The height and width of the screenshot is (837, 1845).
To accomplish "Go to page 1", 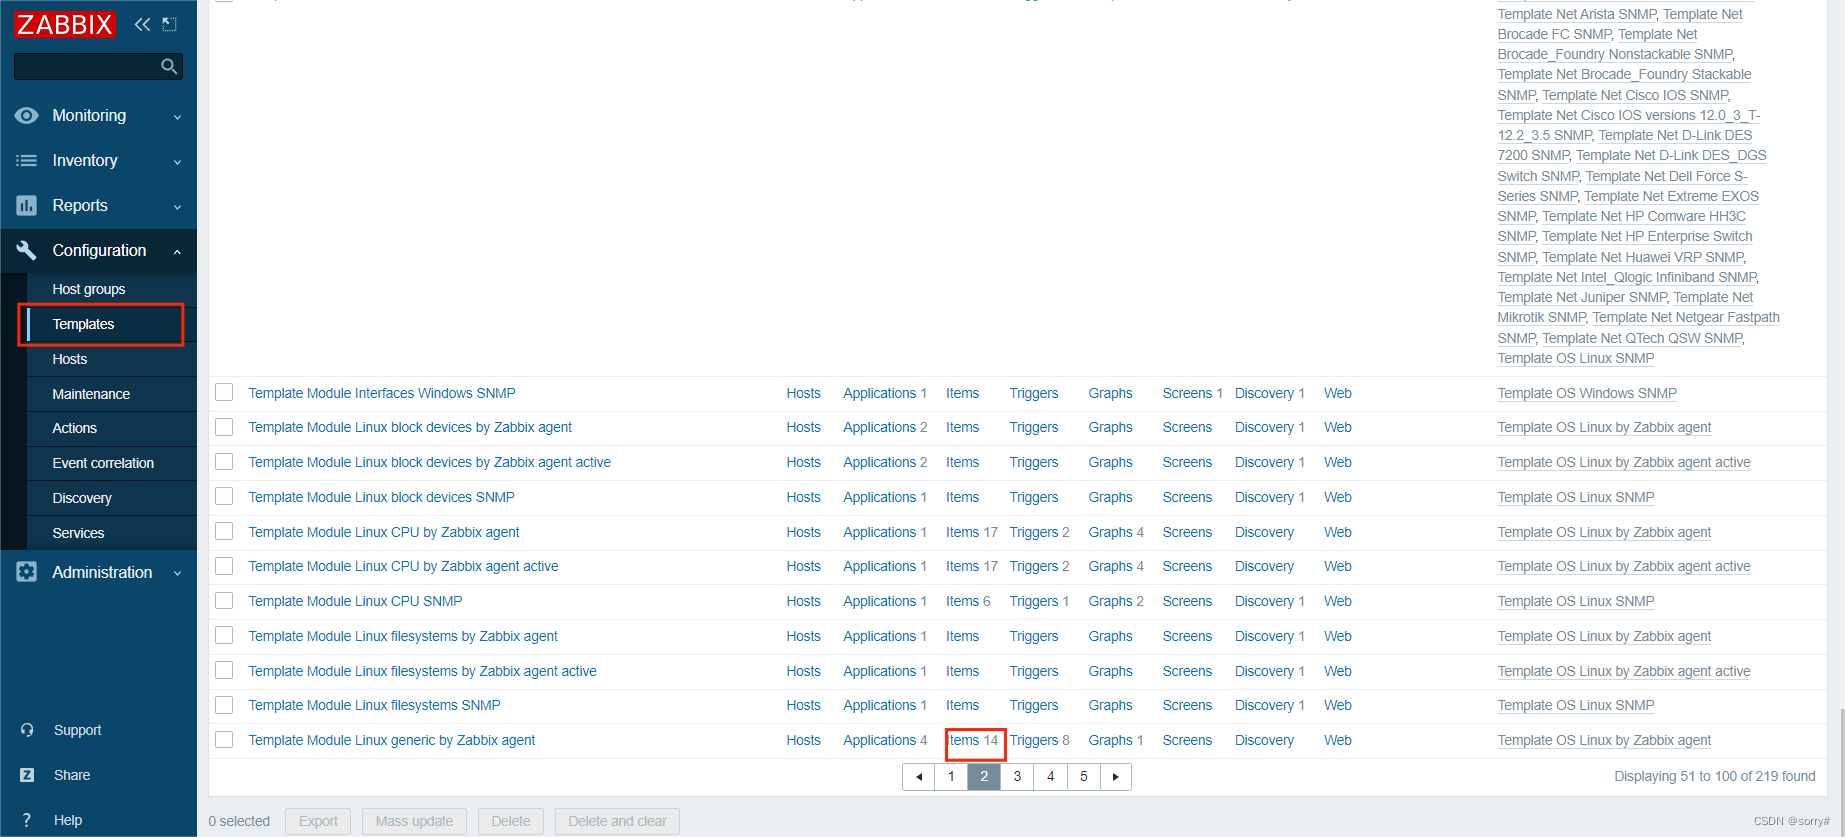I will pos(951,777).
